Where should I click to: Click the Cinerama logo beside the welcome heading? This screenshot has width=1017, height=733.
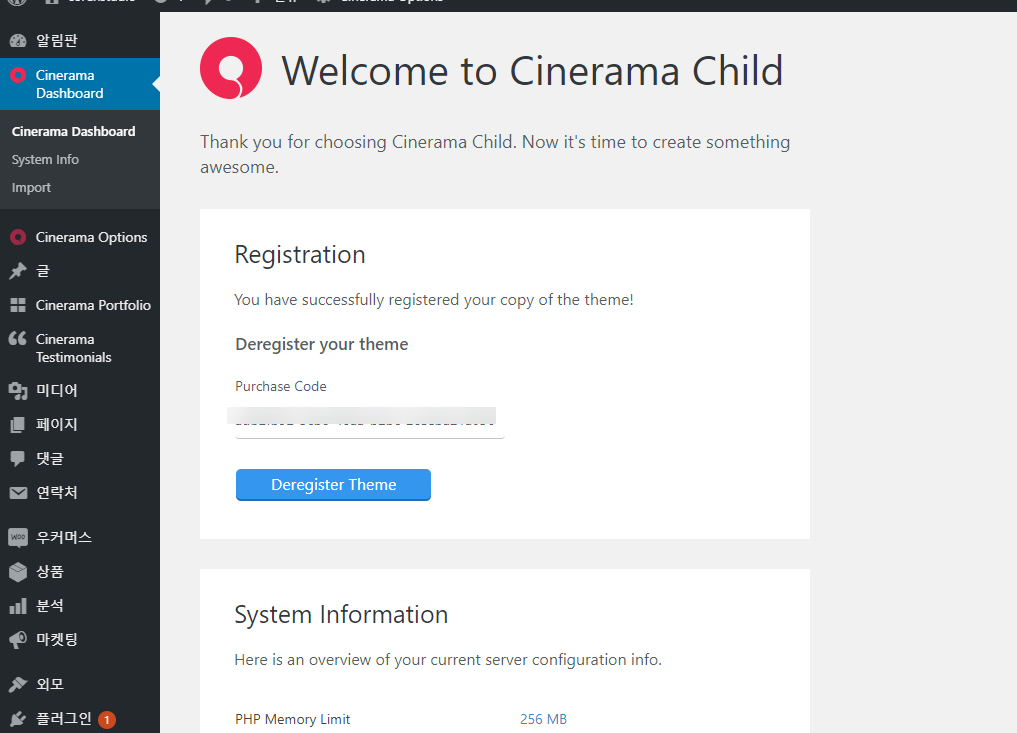[x=231, y=68]
